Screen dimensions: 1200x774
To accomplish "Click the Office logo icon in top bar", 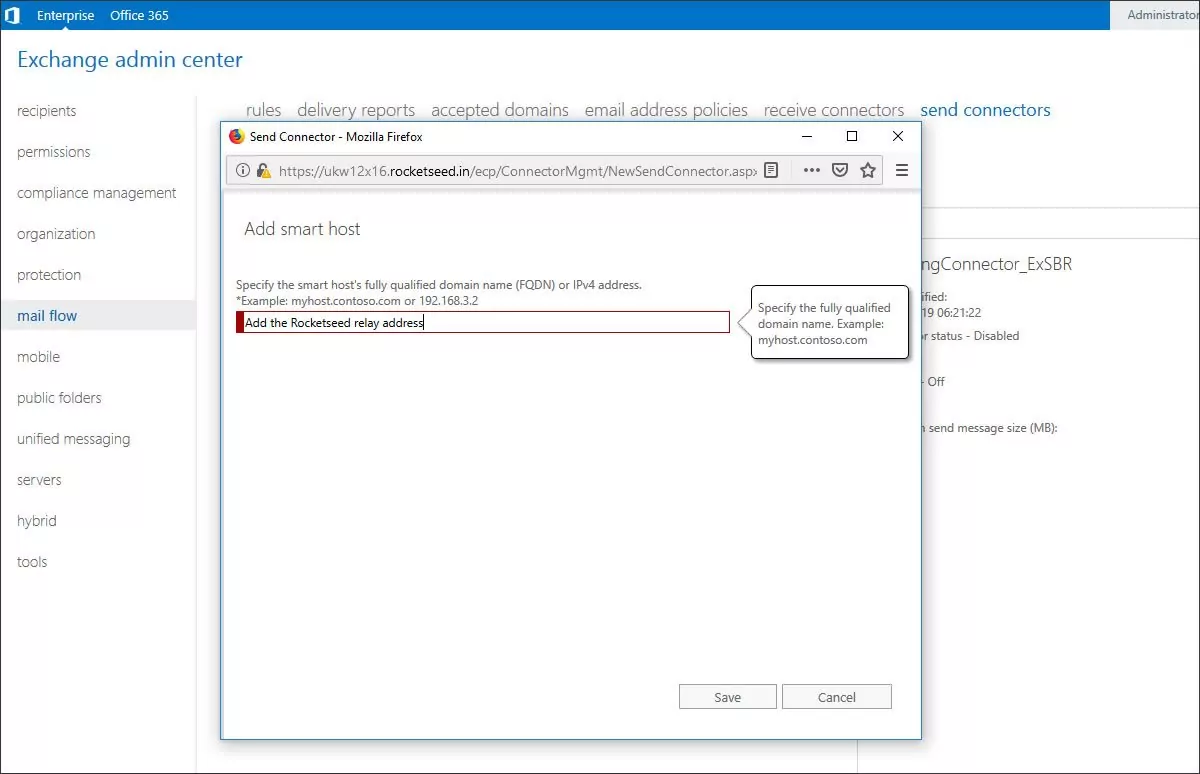I will (x=12, y=15).
